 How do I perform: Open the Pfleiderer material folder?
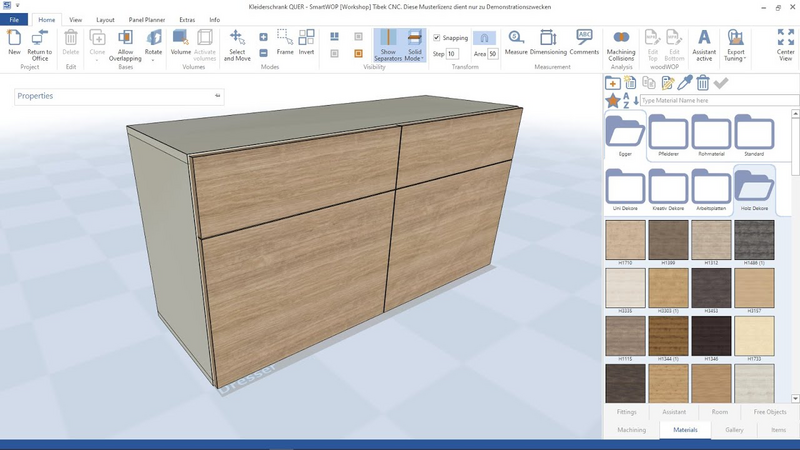(669, 136)
